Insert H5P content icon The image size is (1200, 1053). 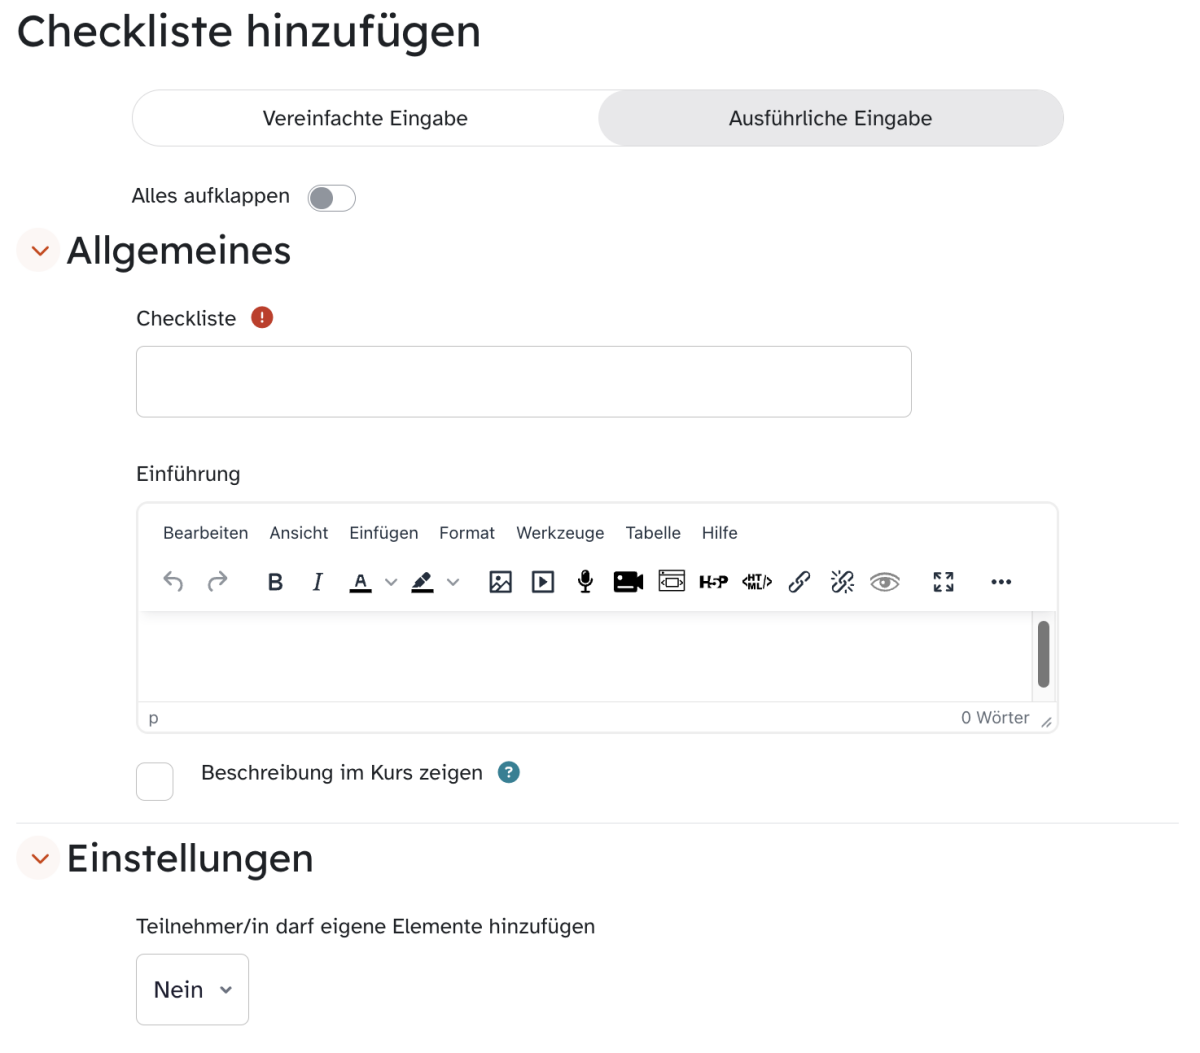pos(713,582)
